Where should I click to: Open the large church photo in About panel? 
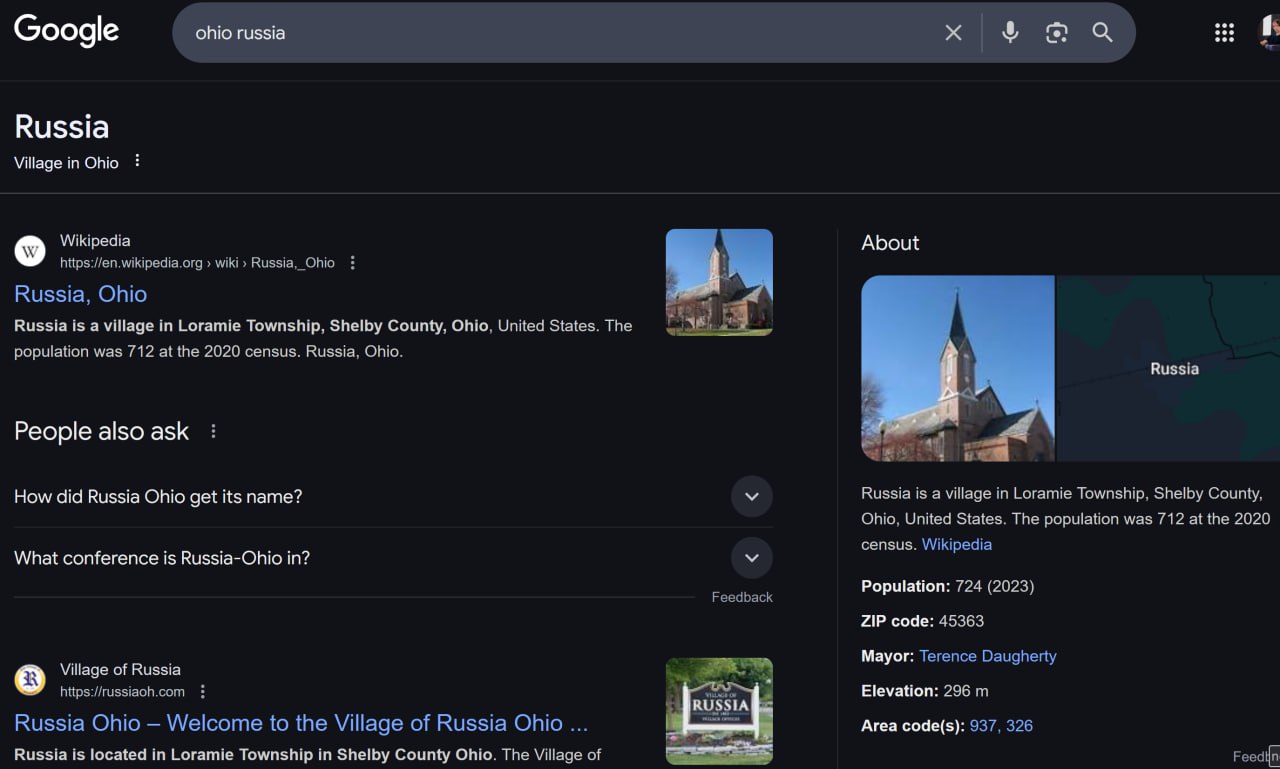pos(957,368)
